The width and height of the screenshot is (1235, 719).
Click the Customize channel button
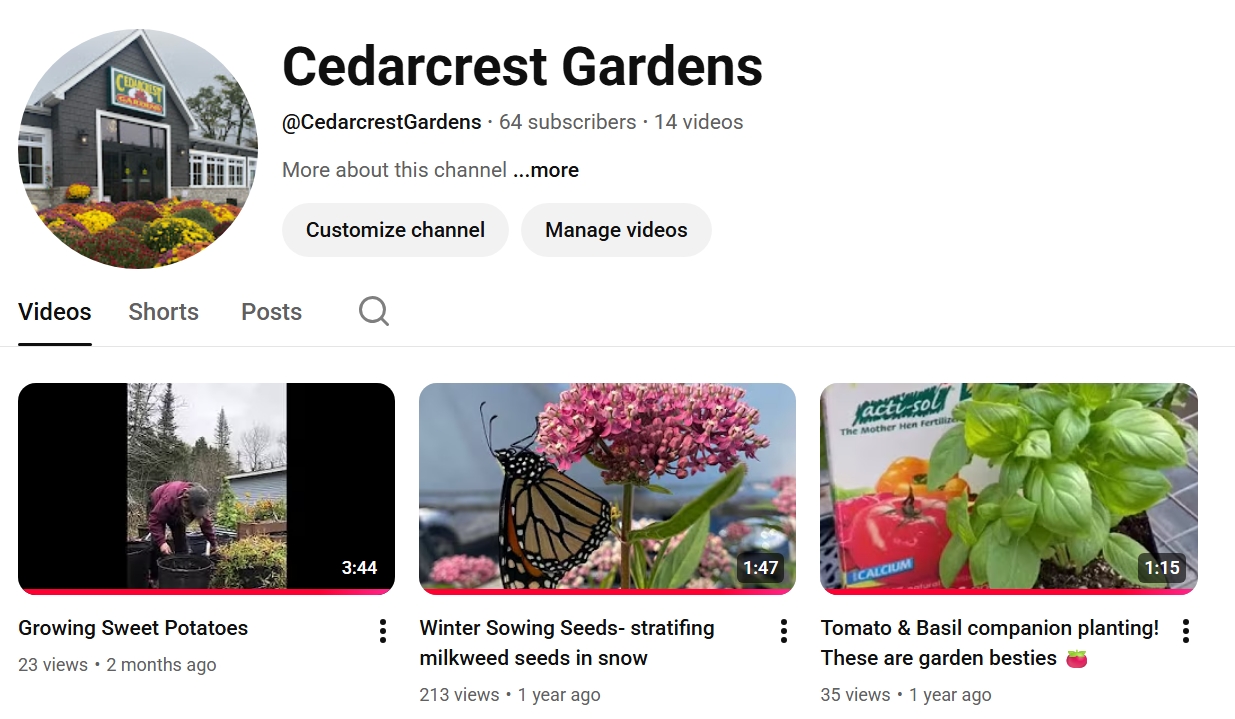coord(395,230)
